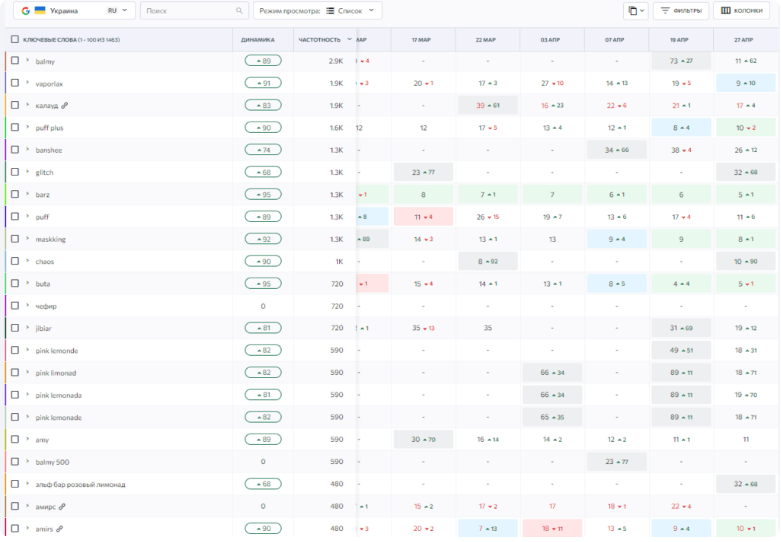Image resolution: width=781 pixels, height=542 pixels.
Task: Click keyword text чефир
Action: click(x=46, y=306)
